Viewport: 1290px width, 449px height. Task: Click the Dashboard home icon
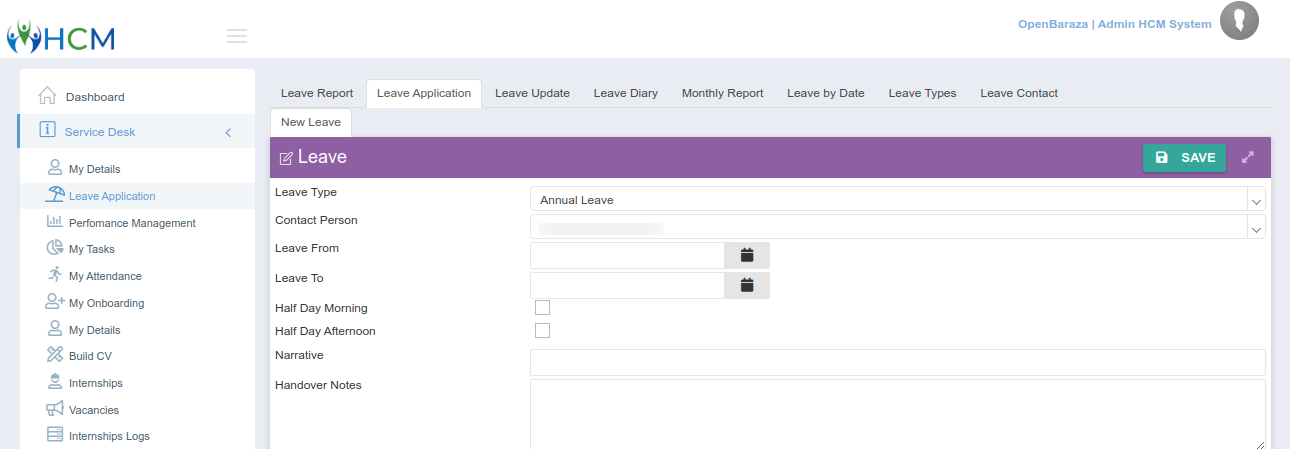[47, 96]
